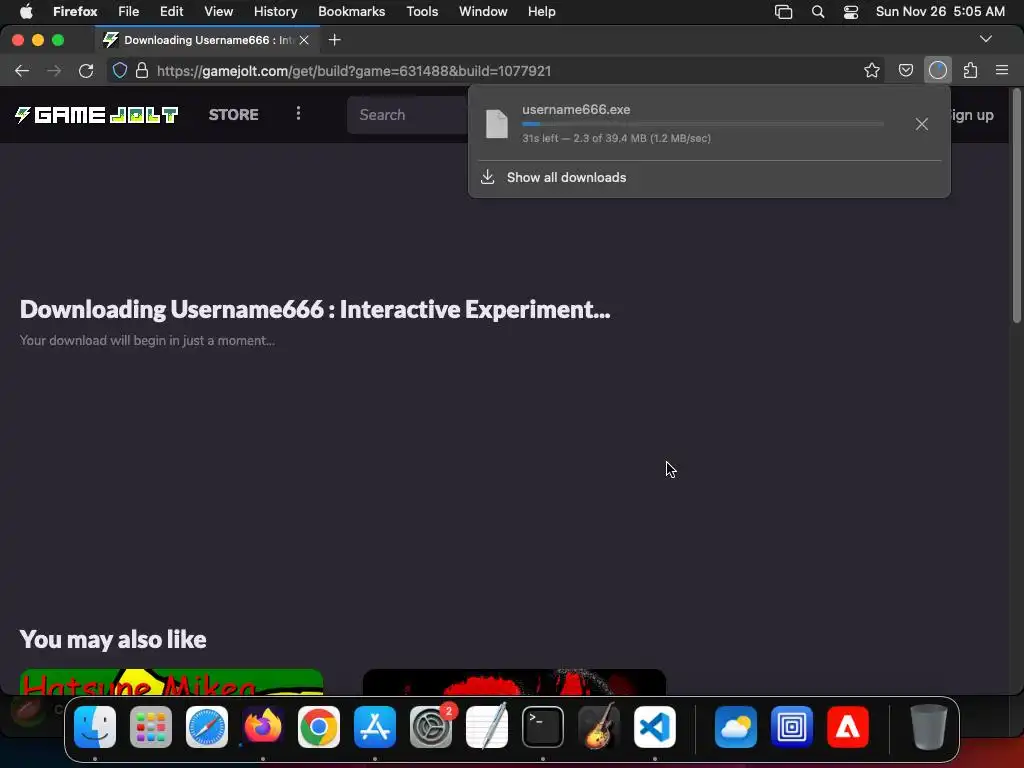Viewport: 1024px width, 768px height.
Task: Click the You may also like heading
Action: [x=113, y=639]
